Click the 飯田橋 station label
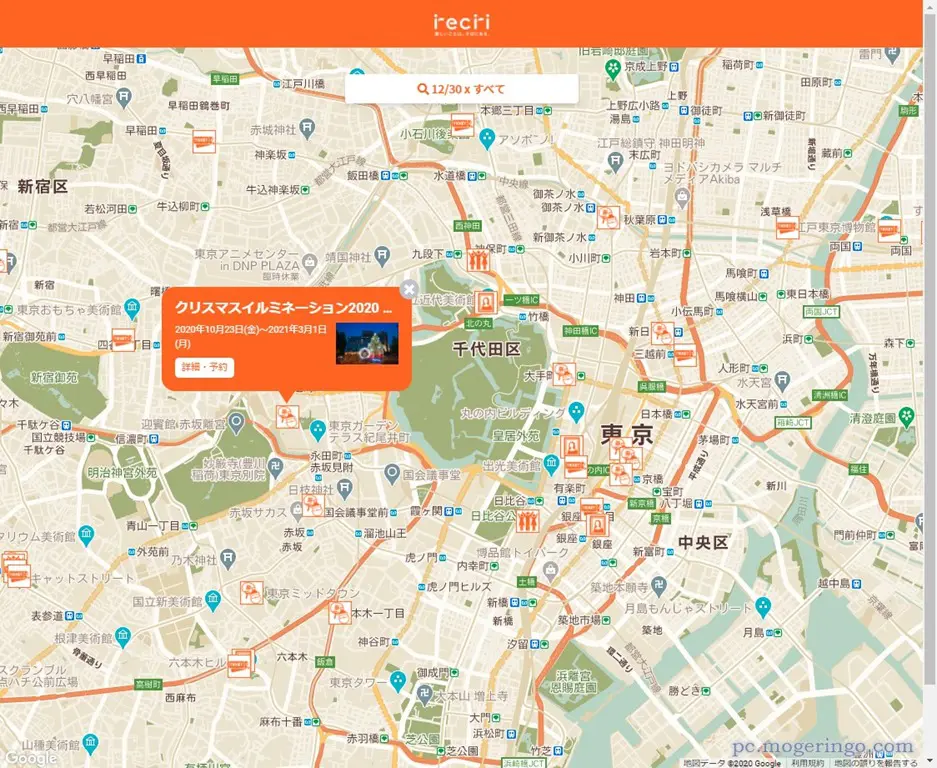The width and height of the screenshot is (937, 768). [x=363, y=176]
